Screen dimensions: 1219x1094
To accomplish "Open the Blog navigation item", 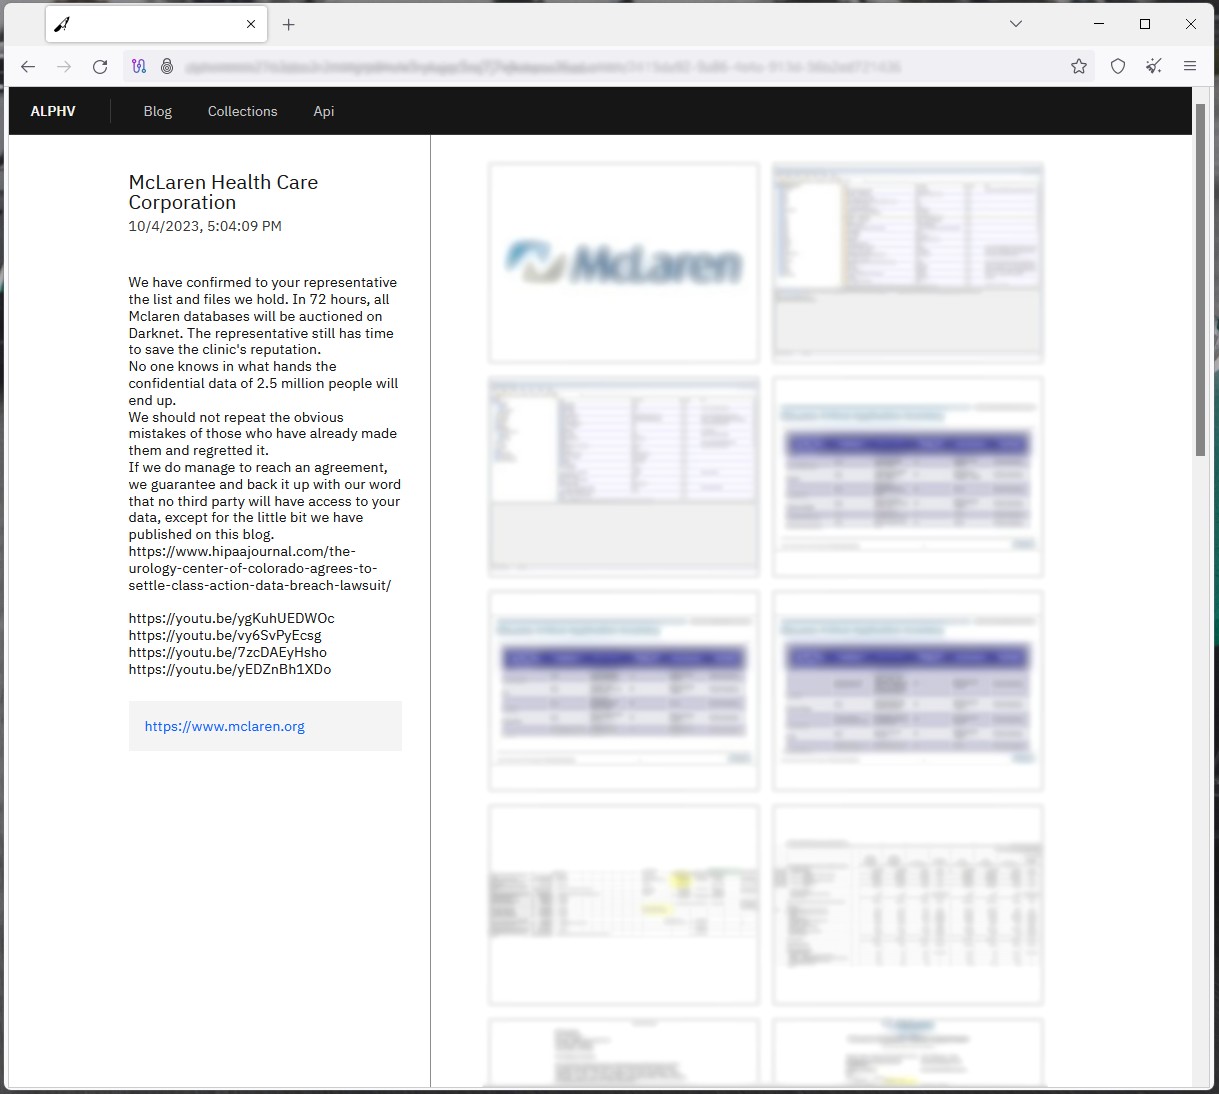I will pyautogui.click(x=158, y=111).
